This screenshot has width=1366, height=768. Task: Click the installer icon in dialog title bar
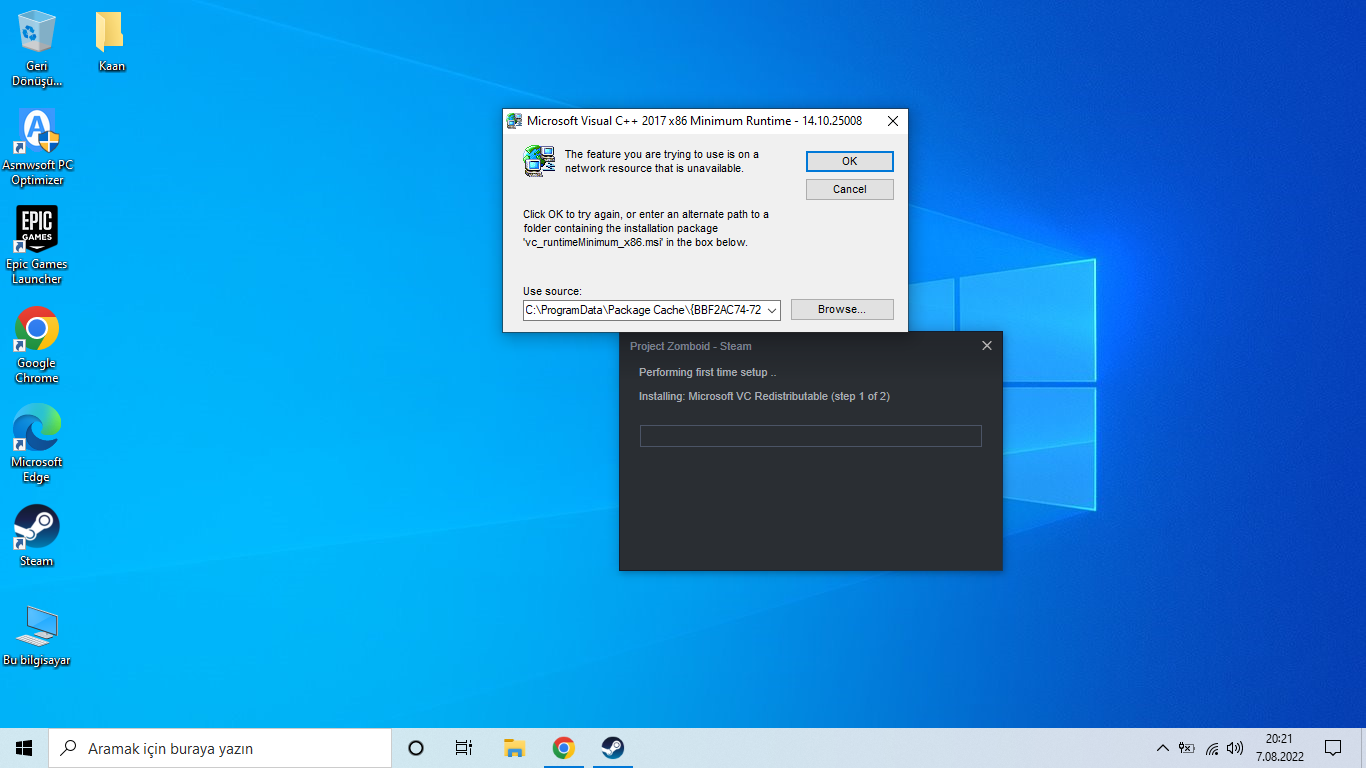[x=514, y=121]
